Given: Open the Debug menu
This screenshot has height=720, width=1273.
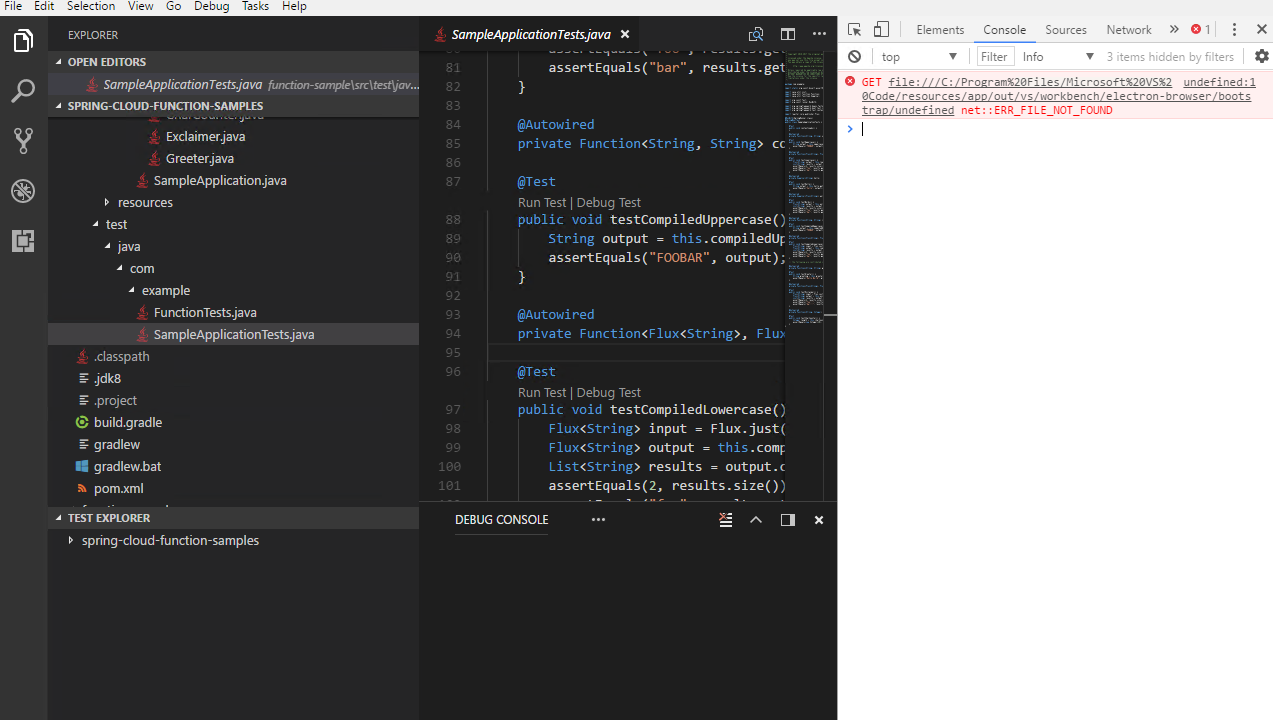Looking at the screenshot, I should pyautogui.click(x=211, y=6).
